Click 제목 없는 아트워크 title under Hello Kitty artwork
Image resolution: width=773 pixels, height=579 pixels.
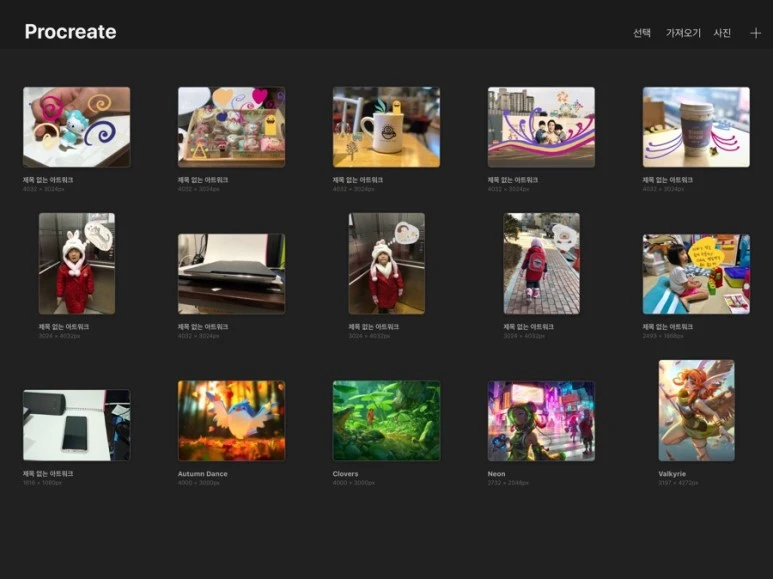pyautogui.click(x=48, y=180)
